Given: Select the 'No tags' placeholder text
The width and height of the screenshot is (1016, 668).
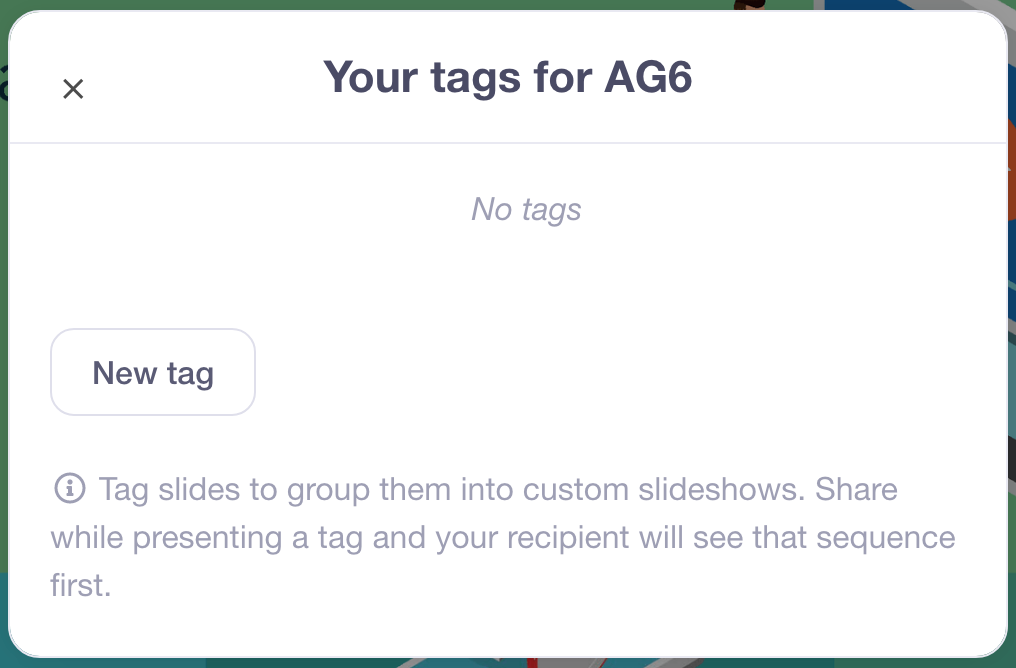Looking at the screenshot, I should (525, 209).
